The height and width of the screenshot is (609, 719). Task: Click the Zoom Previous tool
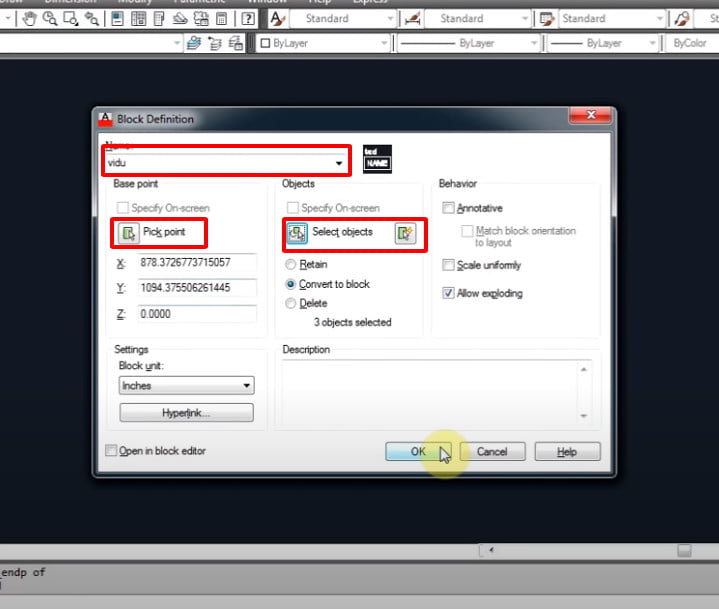click(x=92, y=19)
